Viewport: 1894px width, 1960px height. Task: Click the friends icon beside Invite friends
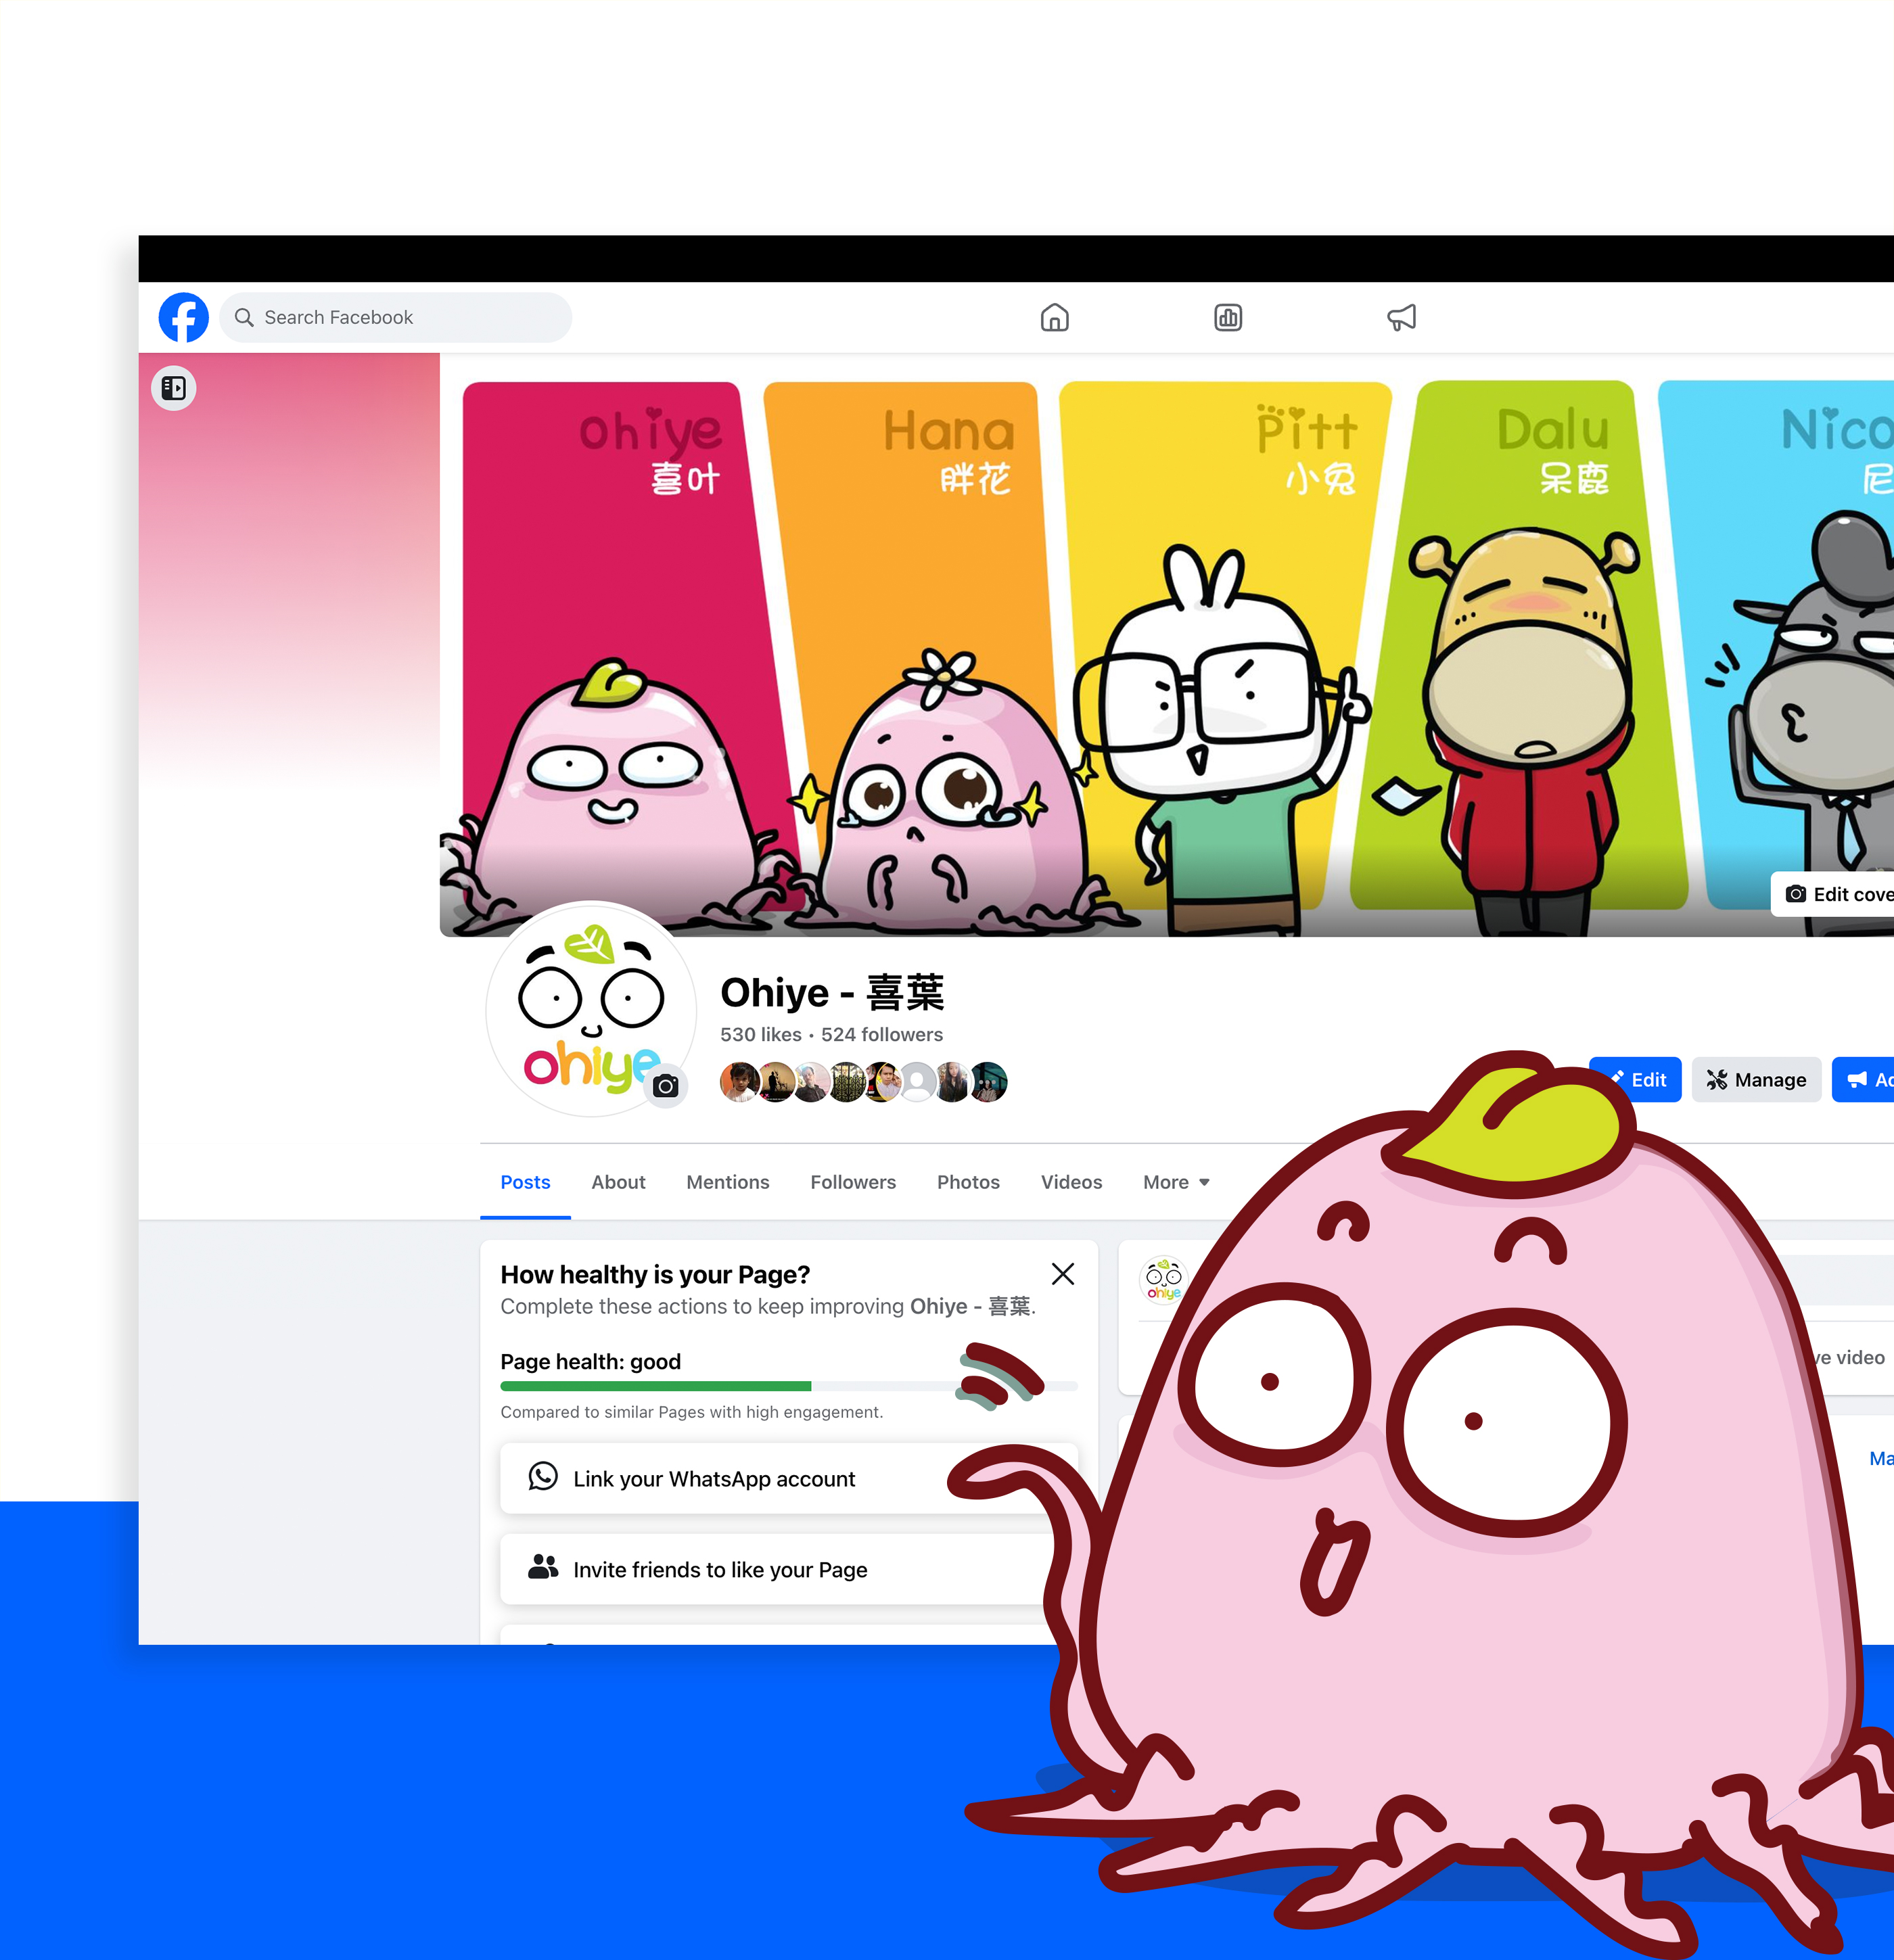[543, 1567]
